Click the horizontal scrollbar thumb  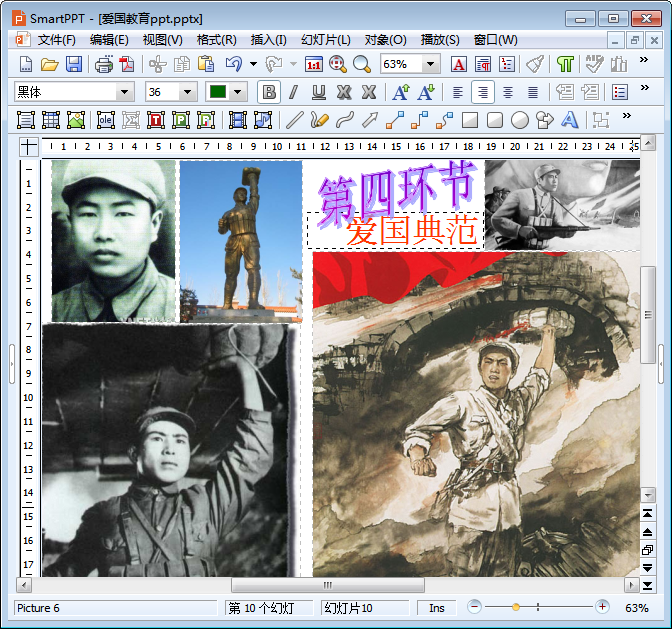[x=328, y=585]
